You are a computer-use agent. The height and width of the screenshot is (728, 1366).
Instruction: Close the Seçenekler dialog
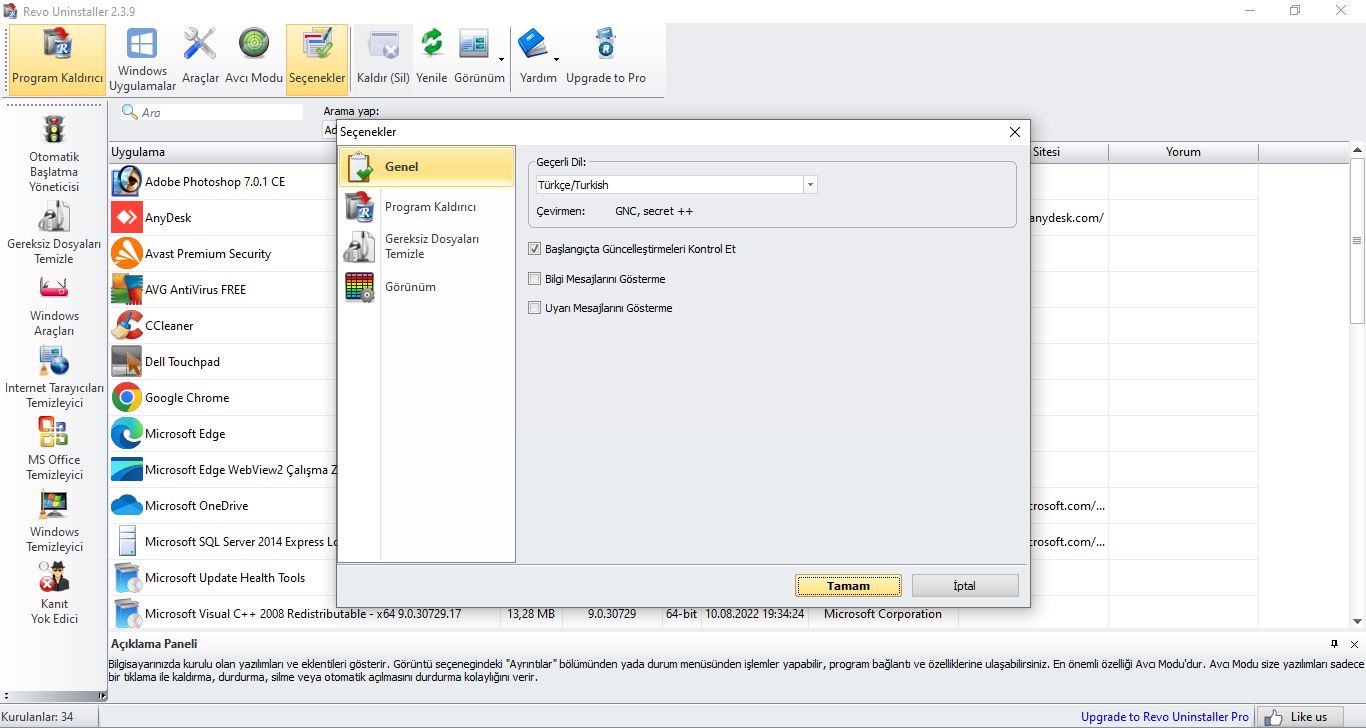(1015, 132)
